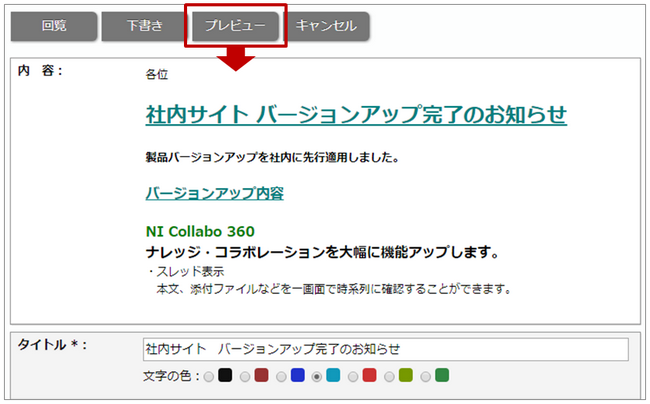
Task: Click the cyan color swatch
Action: click(333, 375)
